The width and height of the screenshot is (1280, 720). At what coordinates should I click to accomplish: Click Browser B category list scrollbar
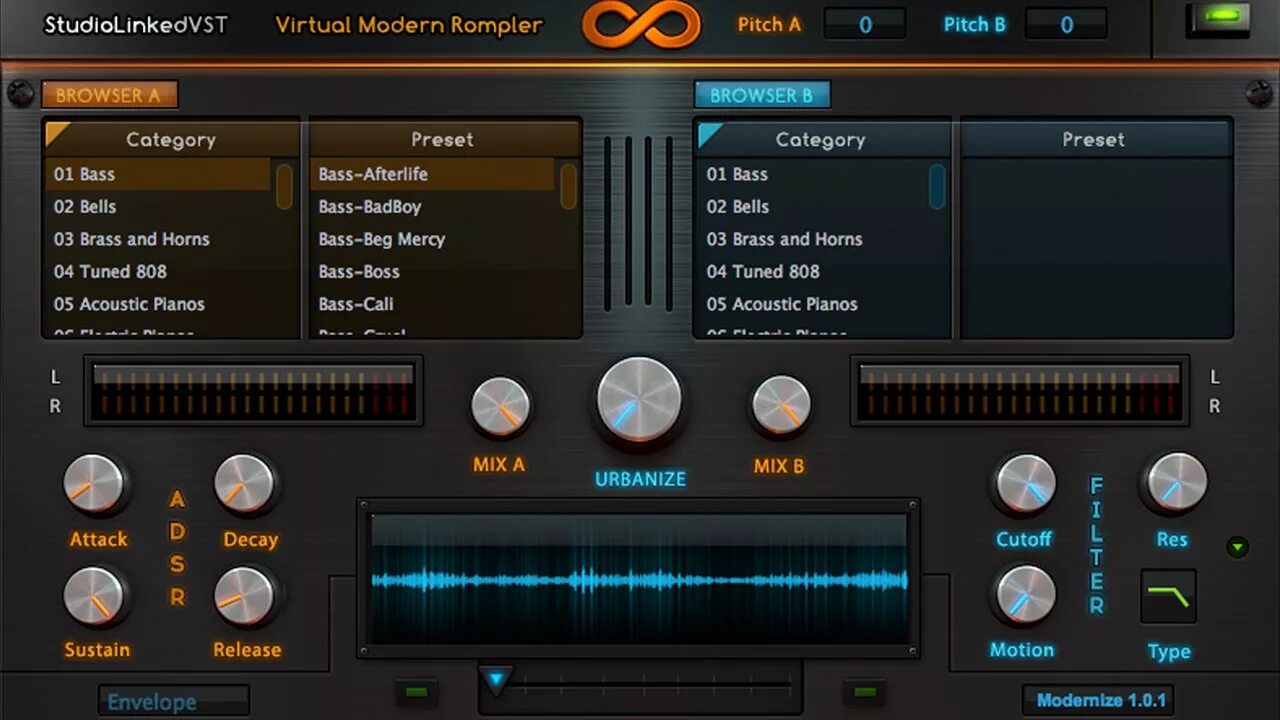937,187
